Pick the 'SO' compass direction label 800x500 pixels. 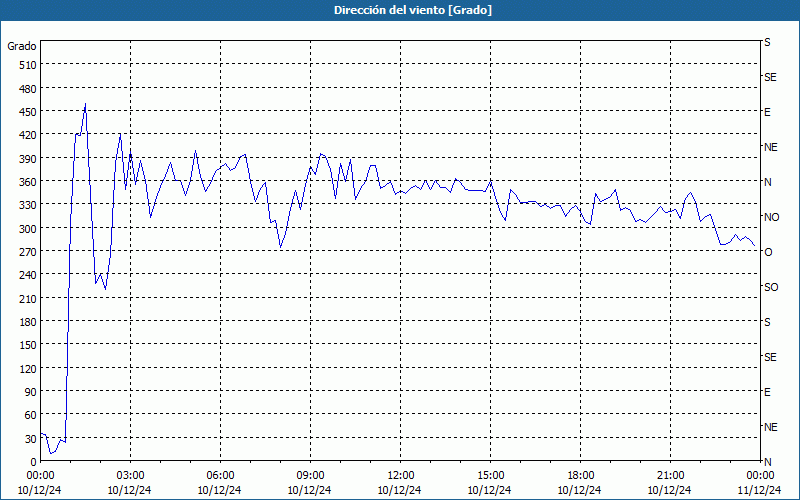771,288
